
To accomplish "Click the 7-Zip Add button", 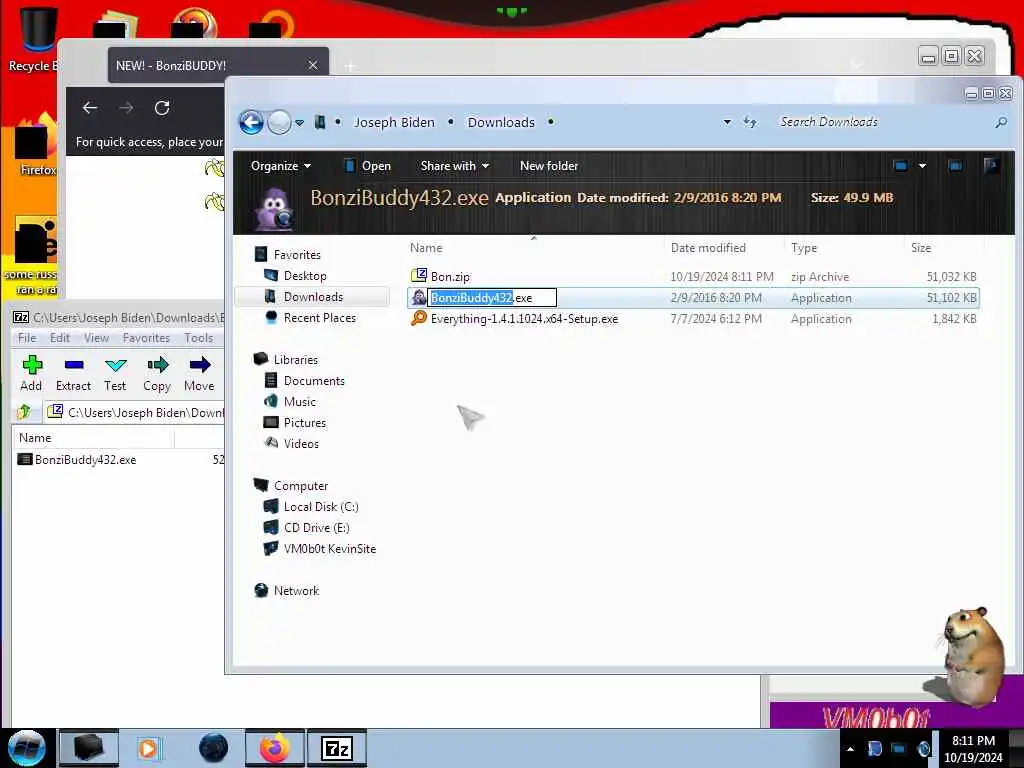I will point(31,374).
